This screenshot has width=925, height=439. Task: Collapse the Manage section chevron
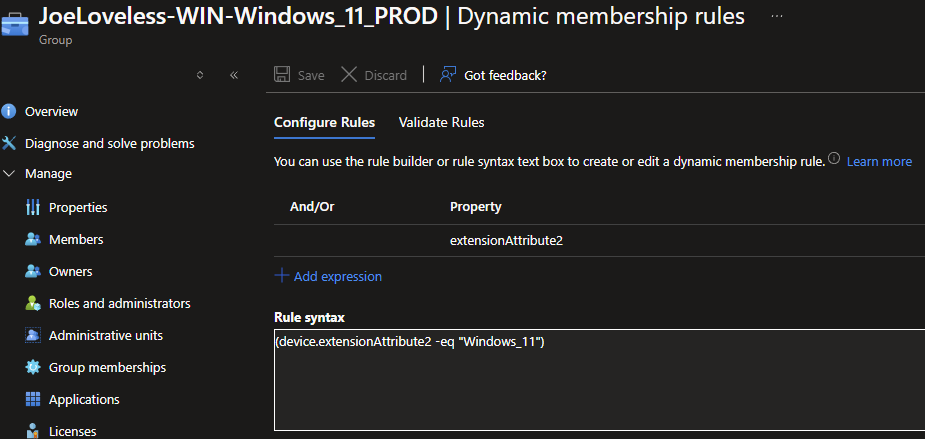9,173
